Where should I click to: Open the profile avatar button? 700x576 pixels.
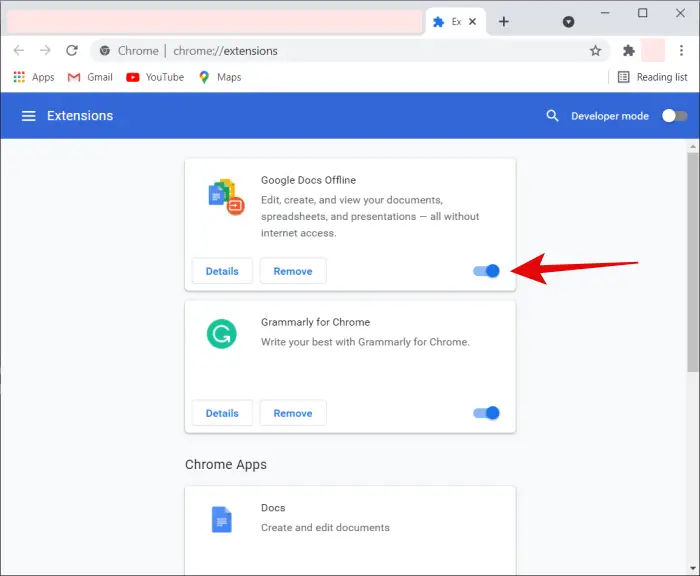pyautogui.click(x=653, y=50)
